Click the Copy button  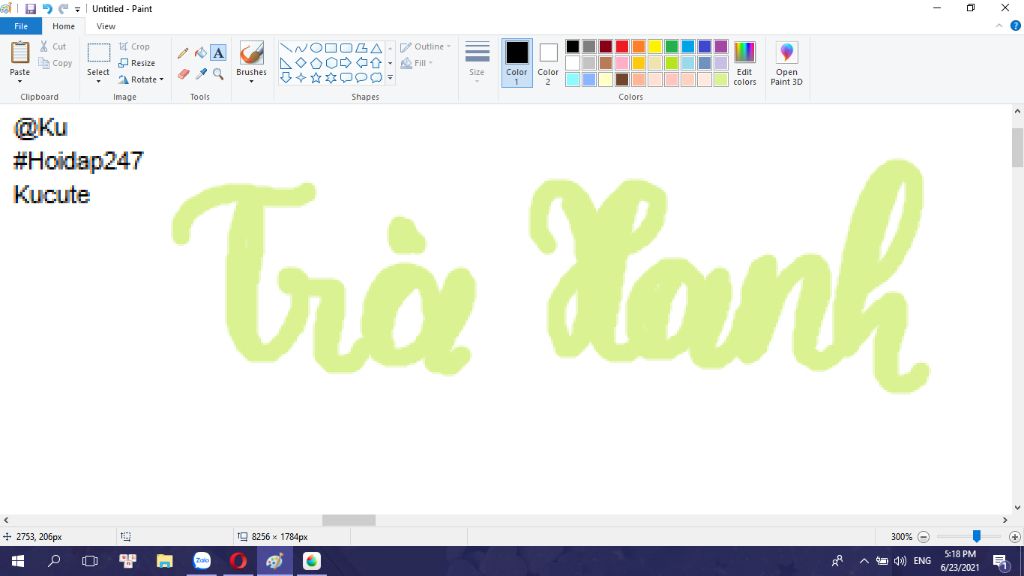pyautogui.click(x=56, y=63)
